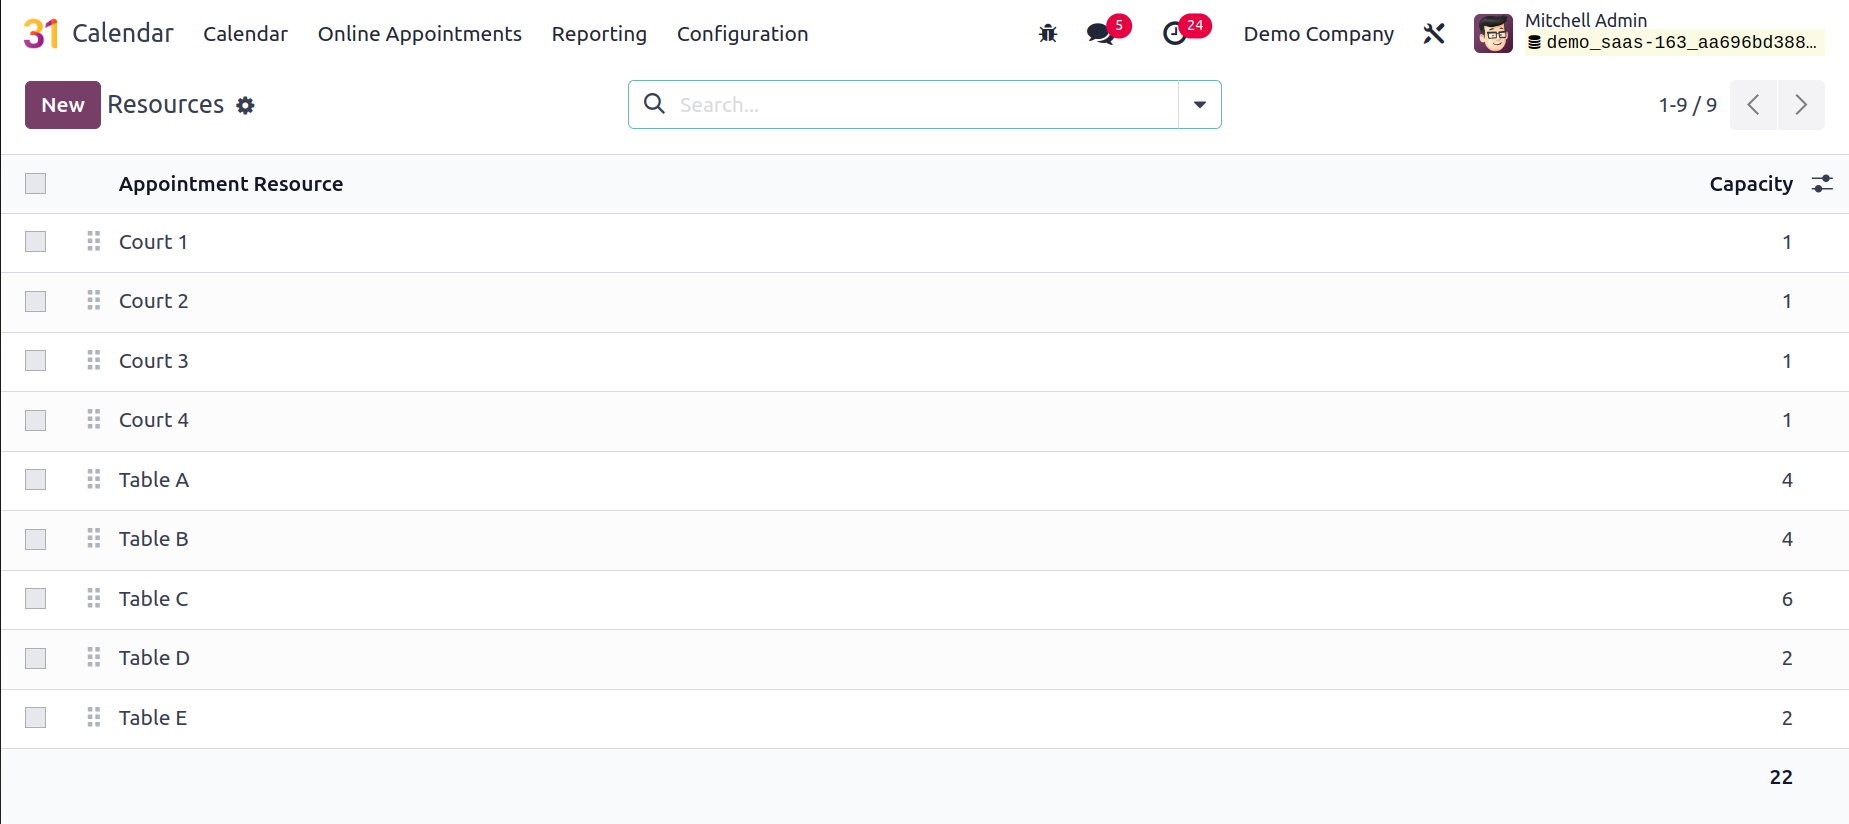Screen dimensions: 1849x824
Task: Open the Court 4 record
Action: point(153,420)
